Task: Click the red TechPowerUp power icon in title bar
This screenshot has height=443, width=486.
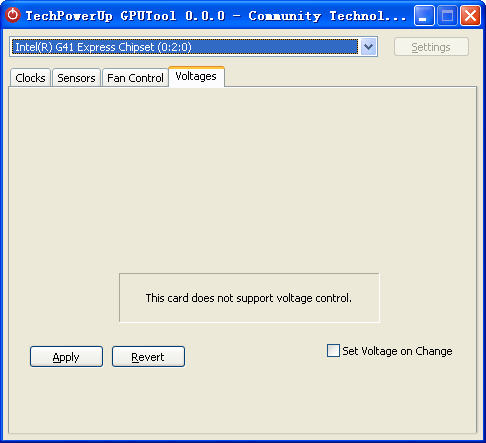Action: (x=13, y=15)
